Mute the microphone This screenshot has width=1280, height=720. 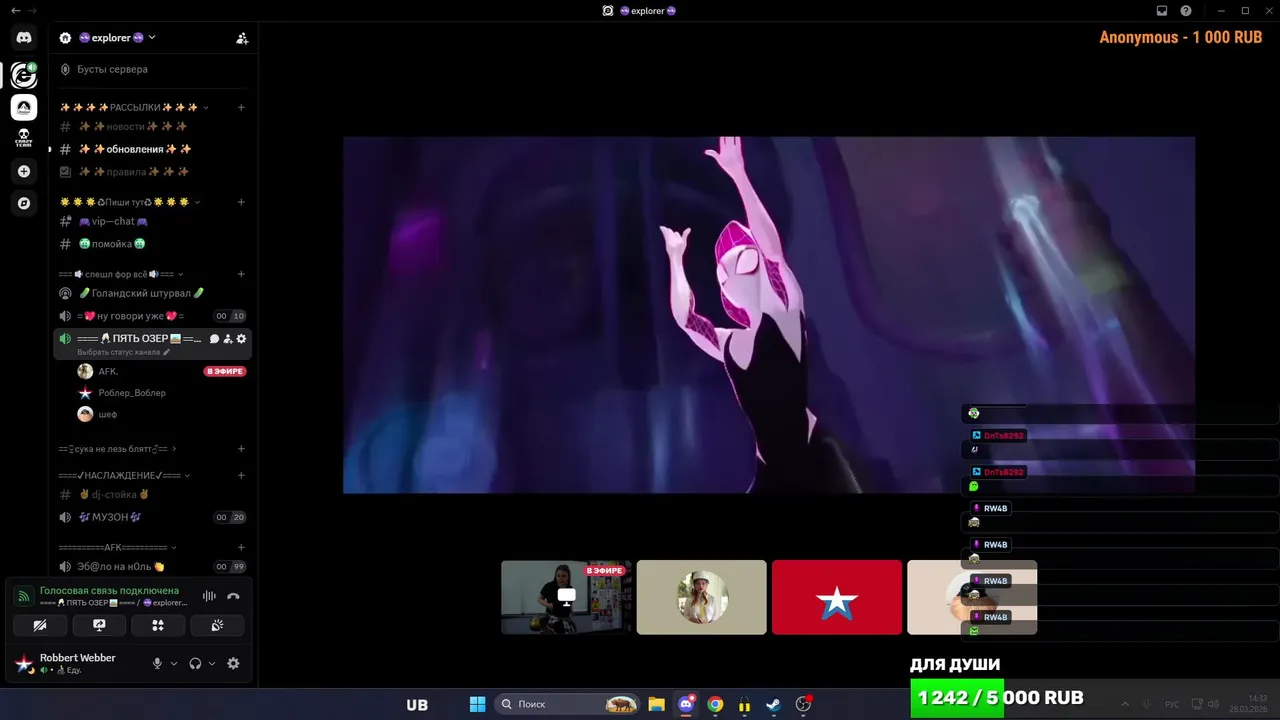click(x=157, y=663)
